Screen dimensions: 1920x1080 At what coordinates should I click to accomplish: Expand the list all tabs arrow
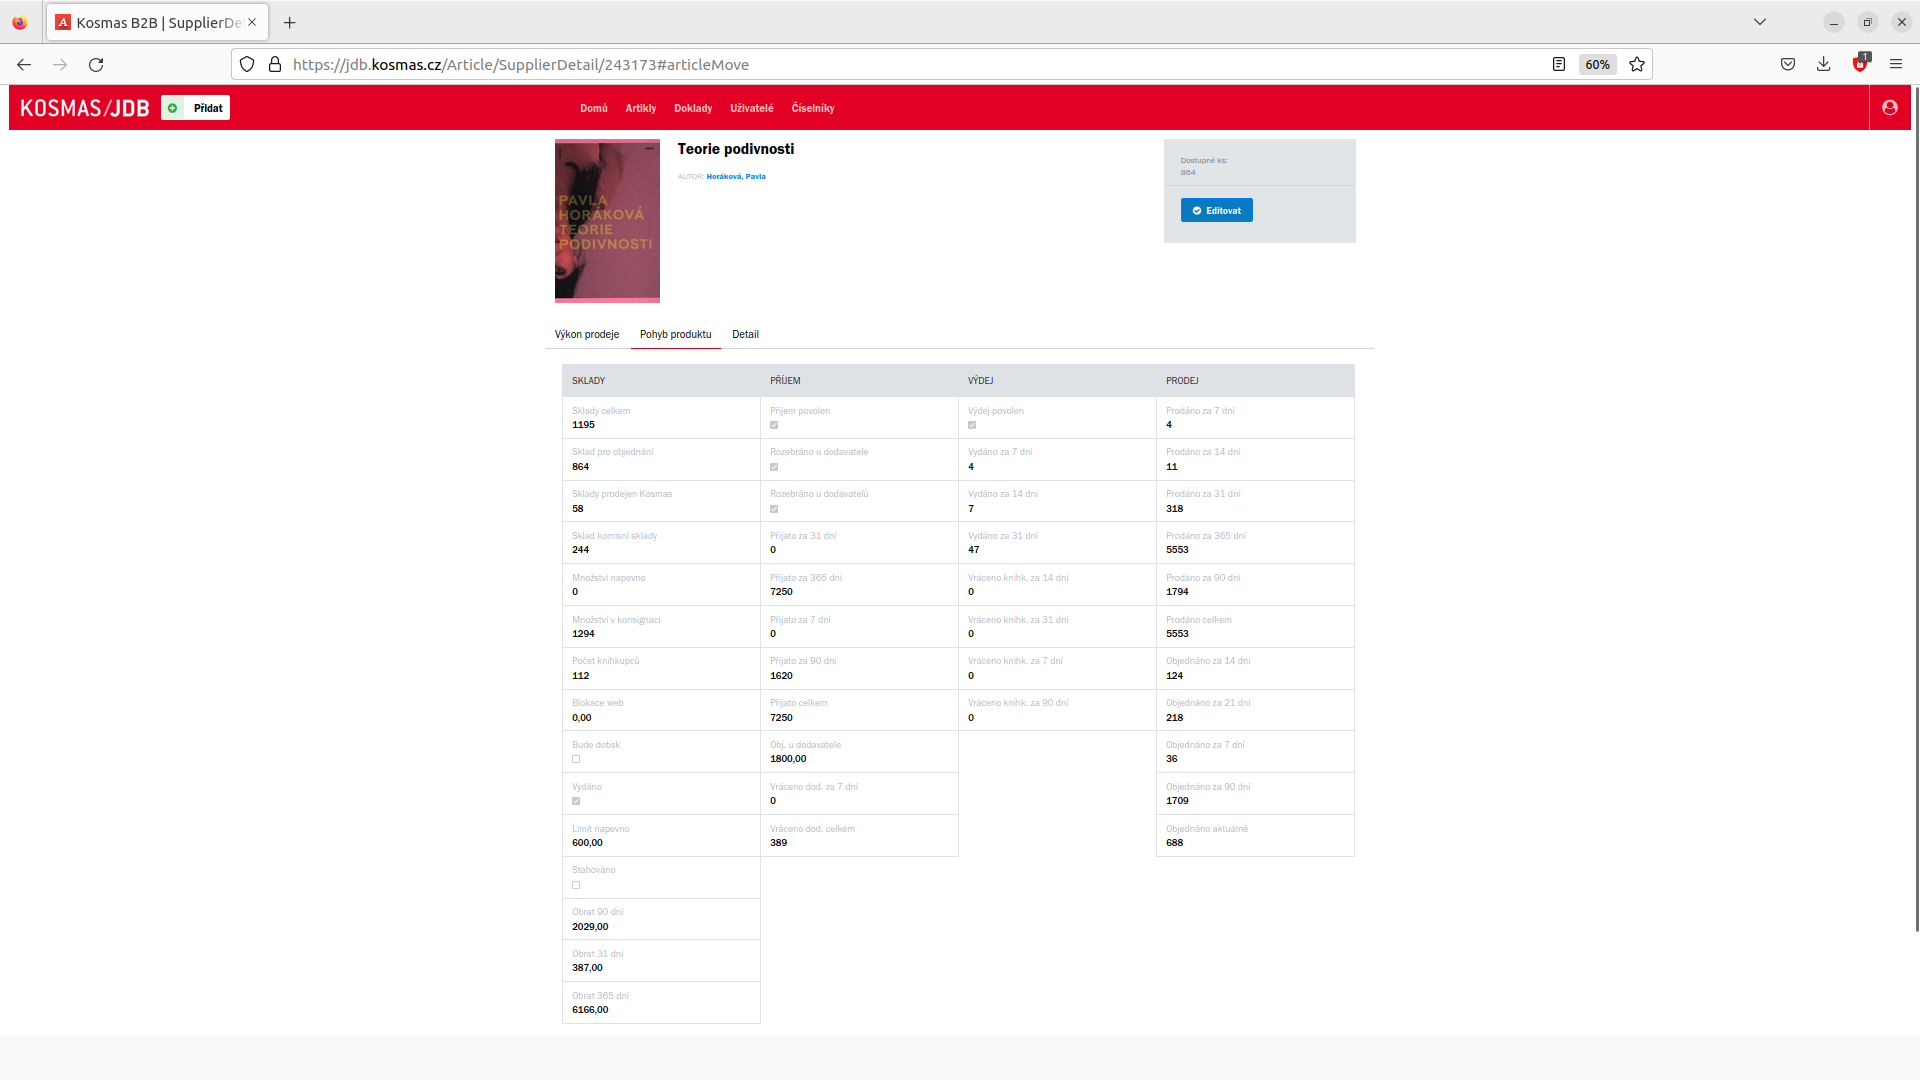click(1759, 22)
